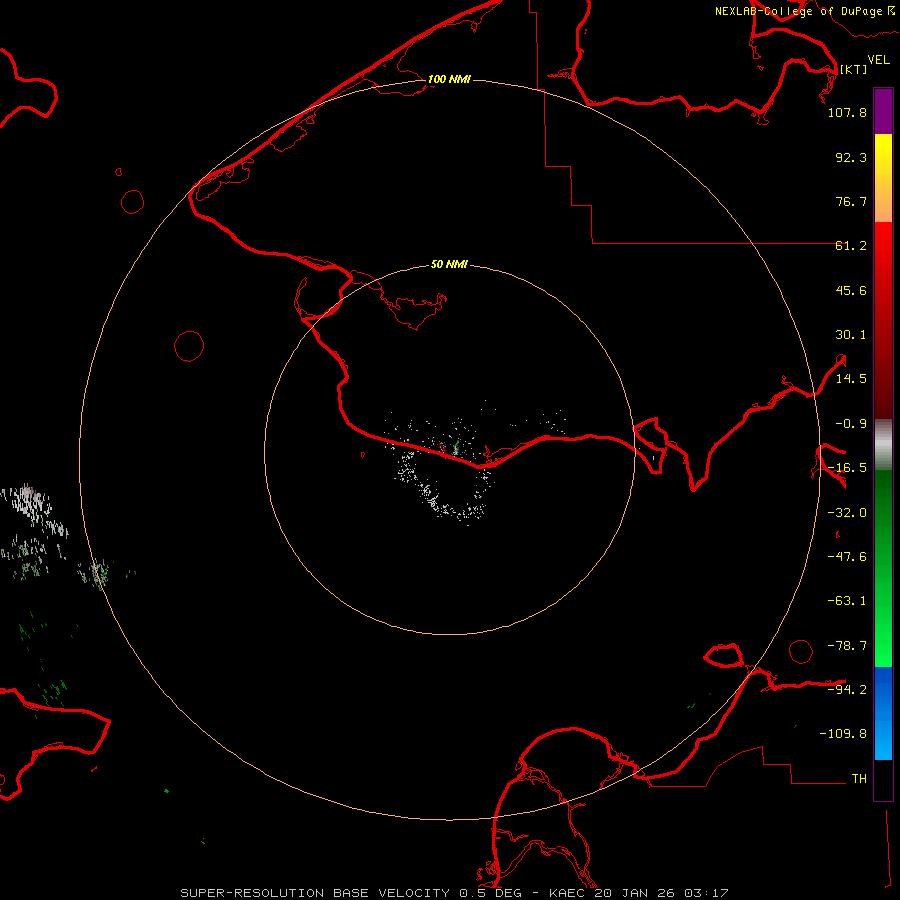Image resolution: width=900 pixels, height=900 pixels.
Task: Click the TH legend label
Action: 859,779
